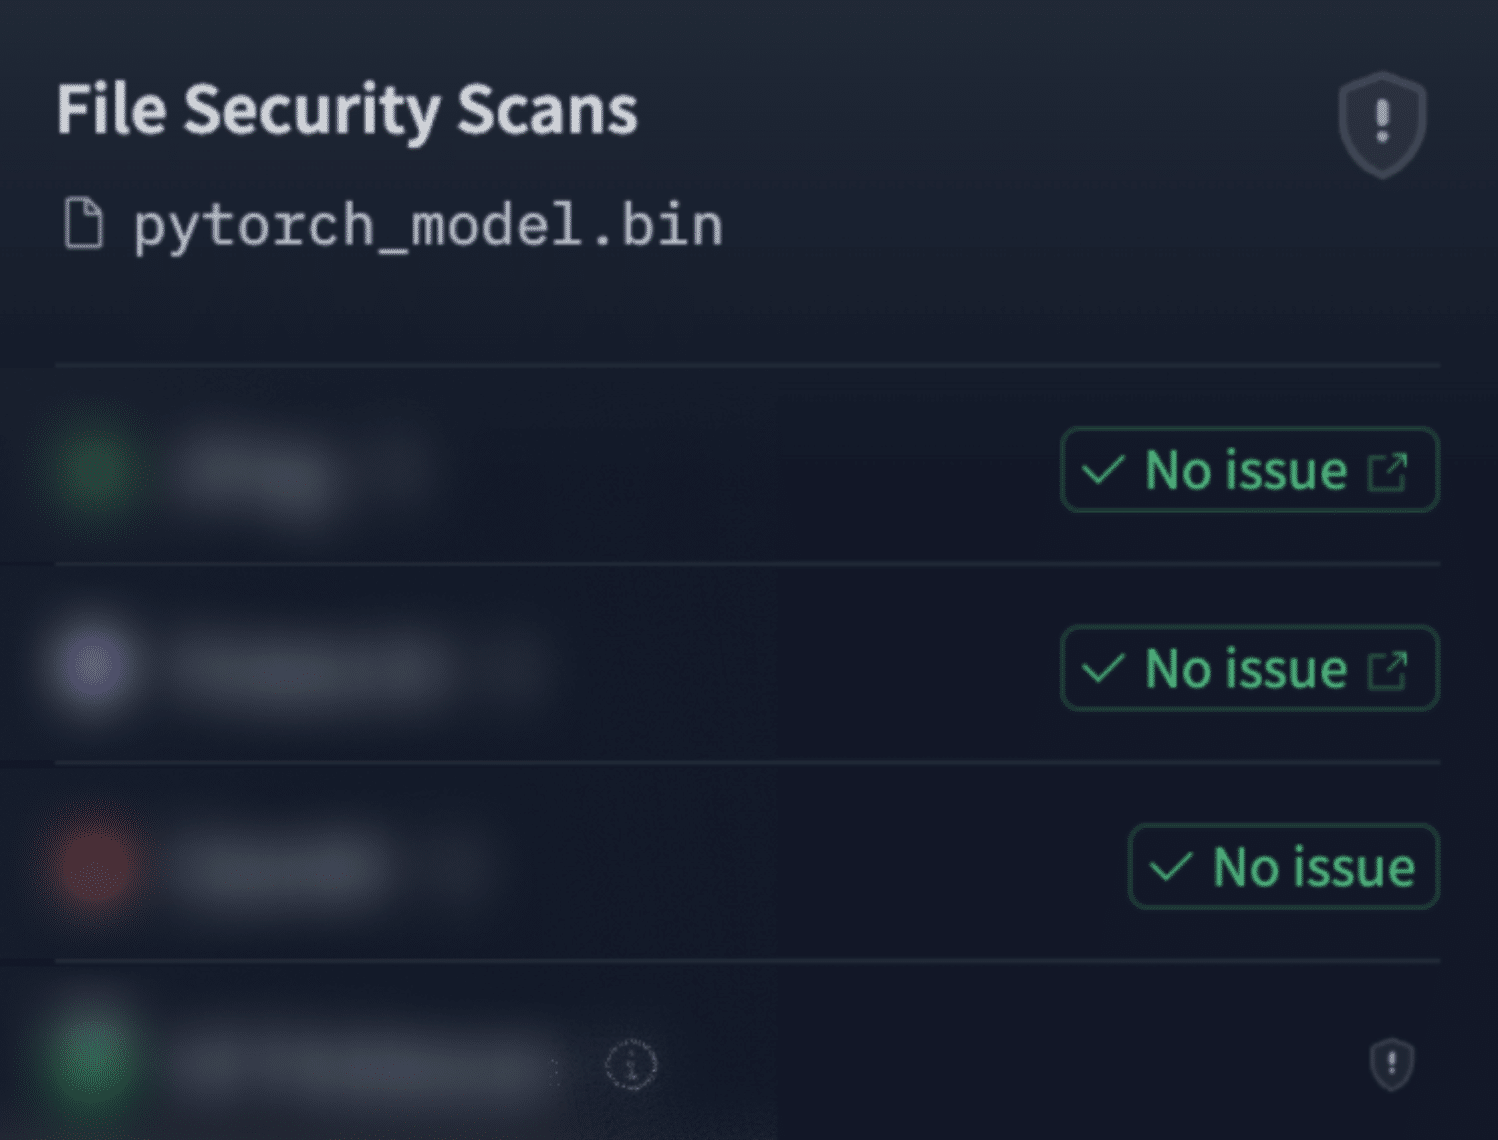Click the file icon beside pytorch_model.bin
The height and width of the screenshot is (1140, 1498).
click(84, 223)
